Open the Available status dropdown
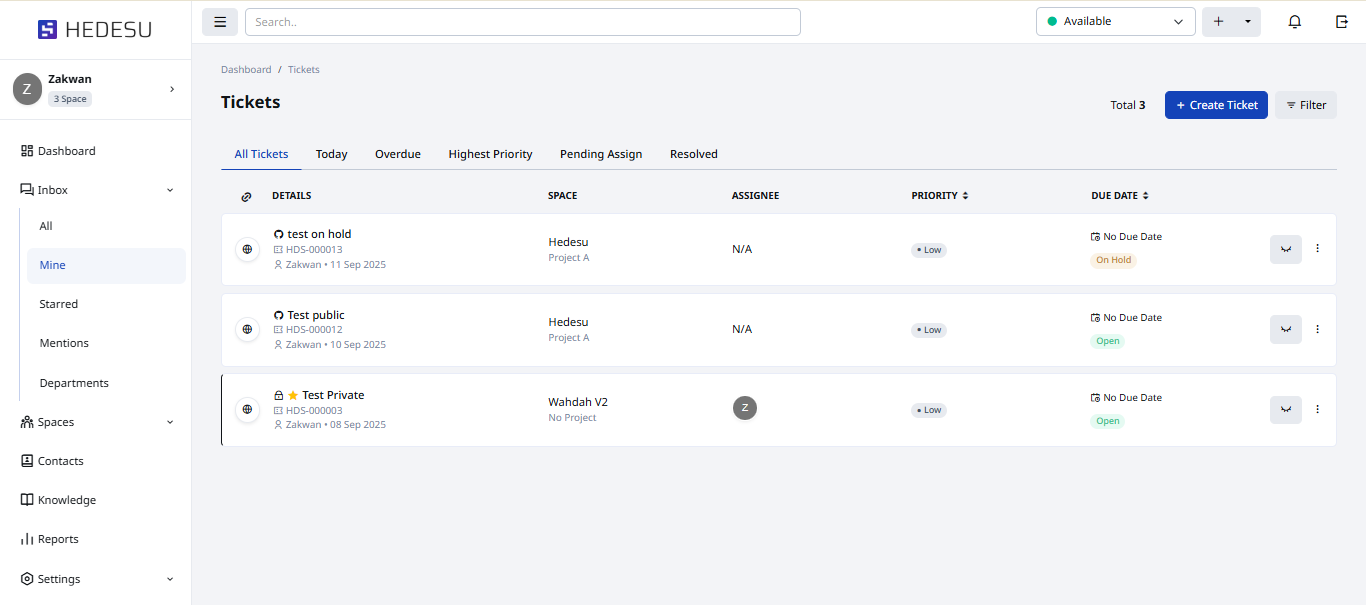 click(1115, 22)
